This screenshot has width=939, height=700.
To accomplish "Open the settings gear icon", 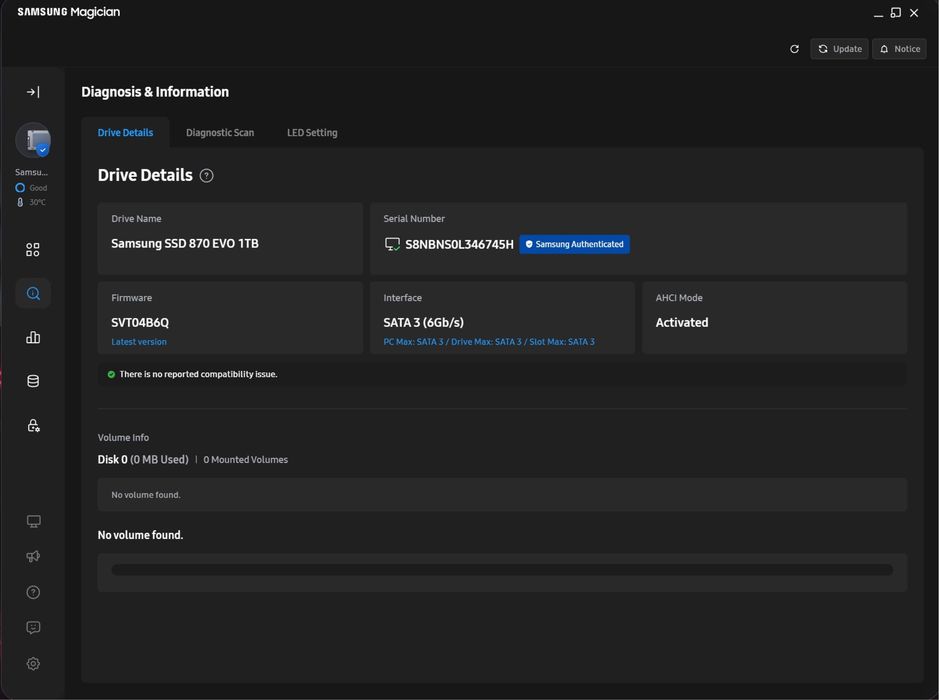I will tap(33, 663).
